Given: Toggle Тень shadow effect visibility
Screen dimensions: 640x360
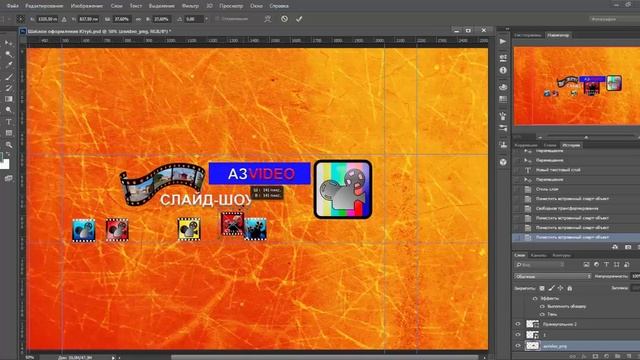Looking at the screenshot, I should 542,314.
